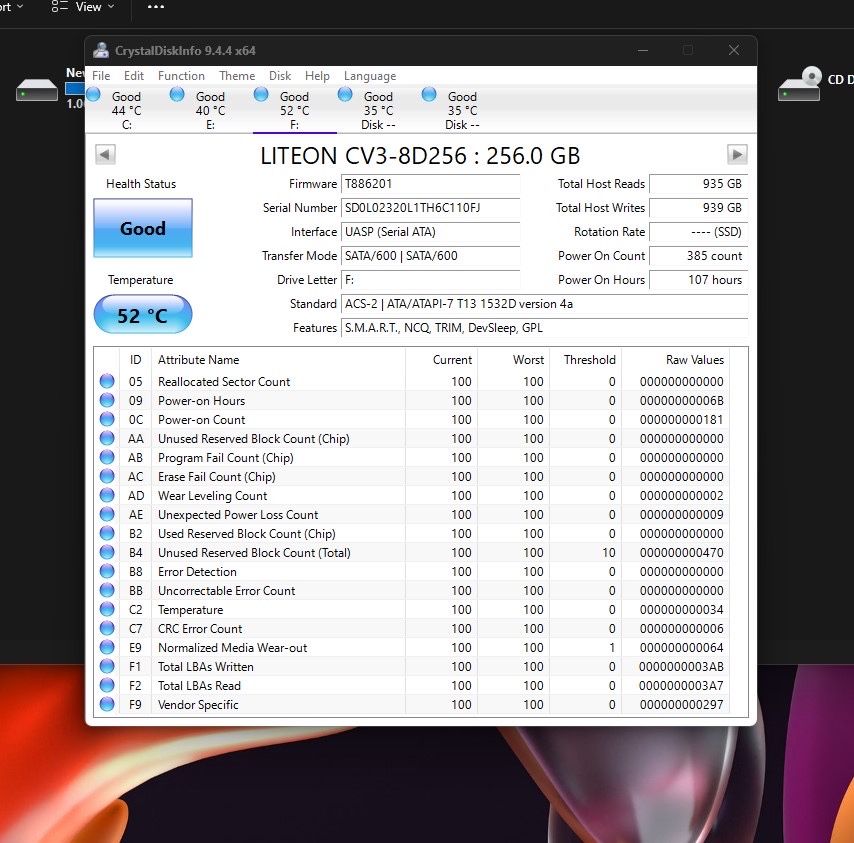Click status orb for Total LBAs Read
854x843 pixels.
click(107, 685)
